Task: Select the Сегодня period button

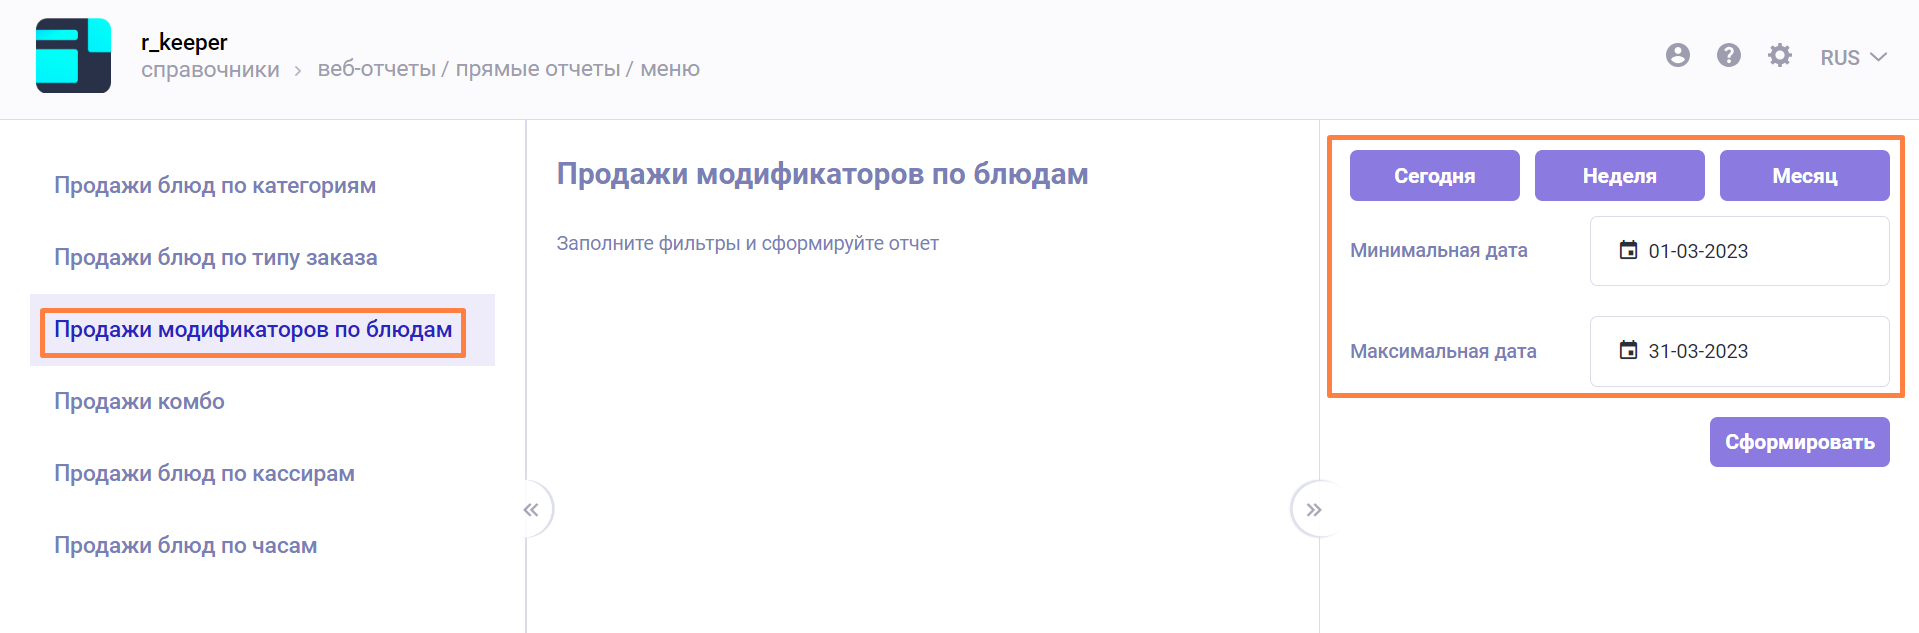Action: tap(1434, 176)
